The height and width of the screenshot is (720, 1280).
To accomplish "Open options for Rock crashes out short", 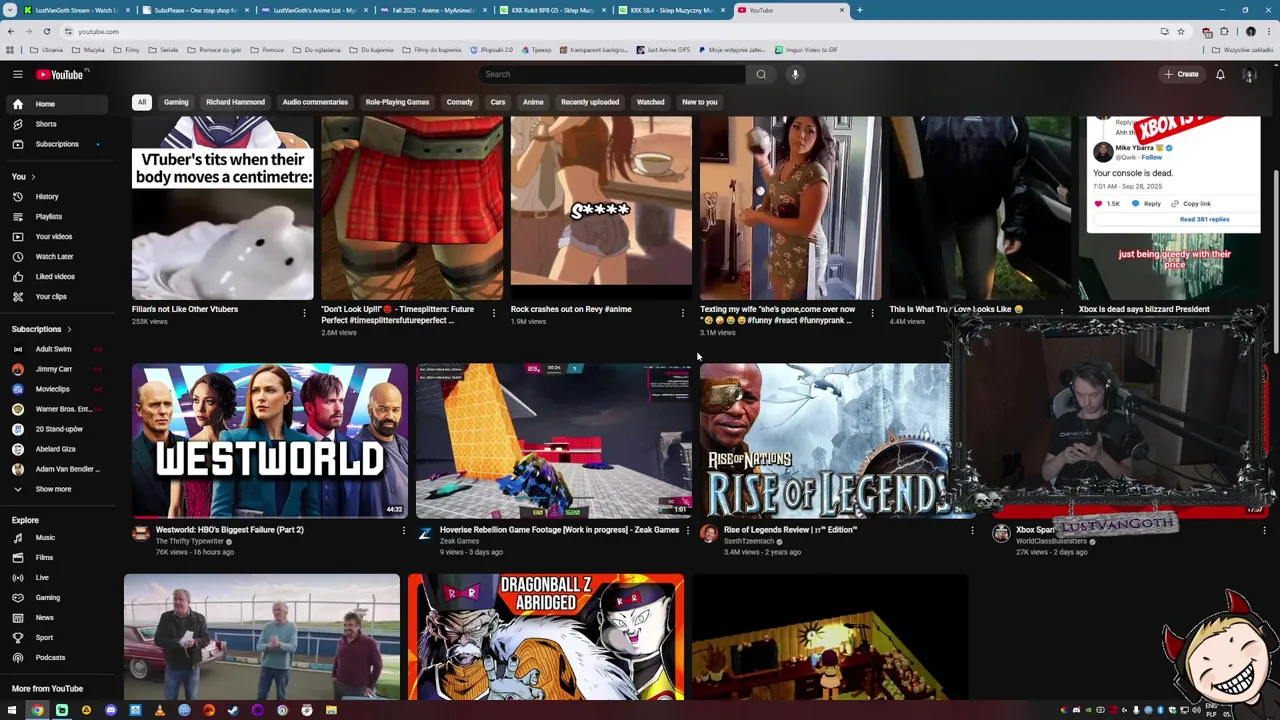I will [x=682, y=313].
